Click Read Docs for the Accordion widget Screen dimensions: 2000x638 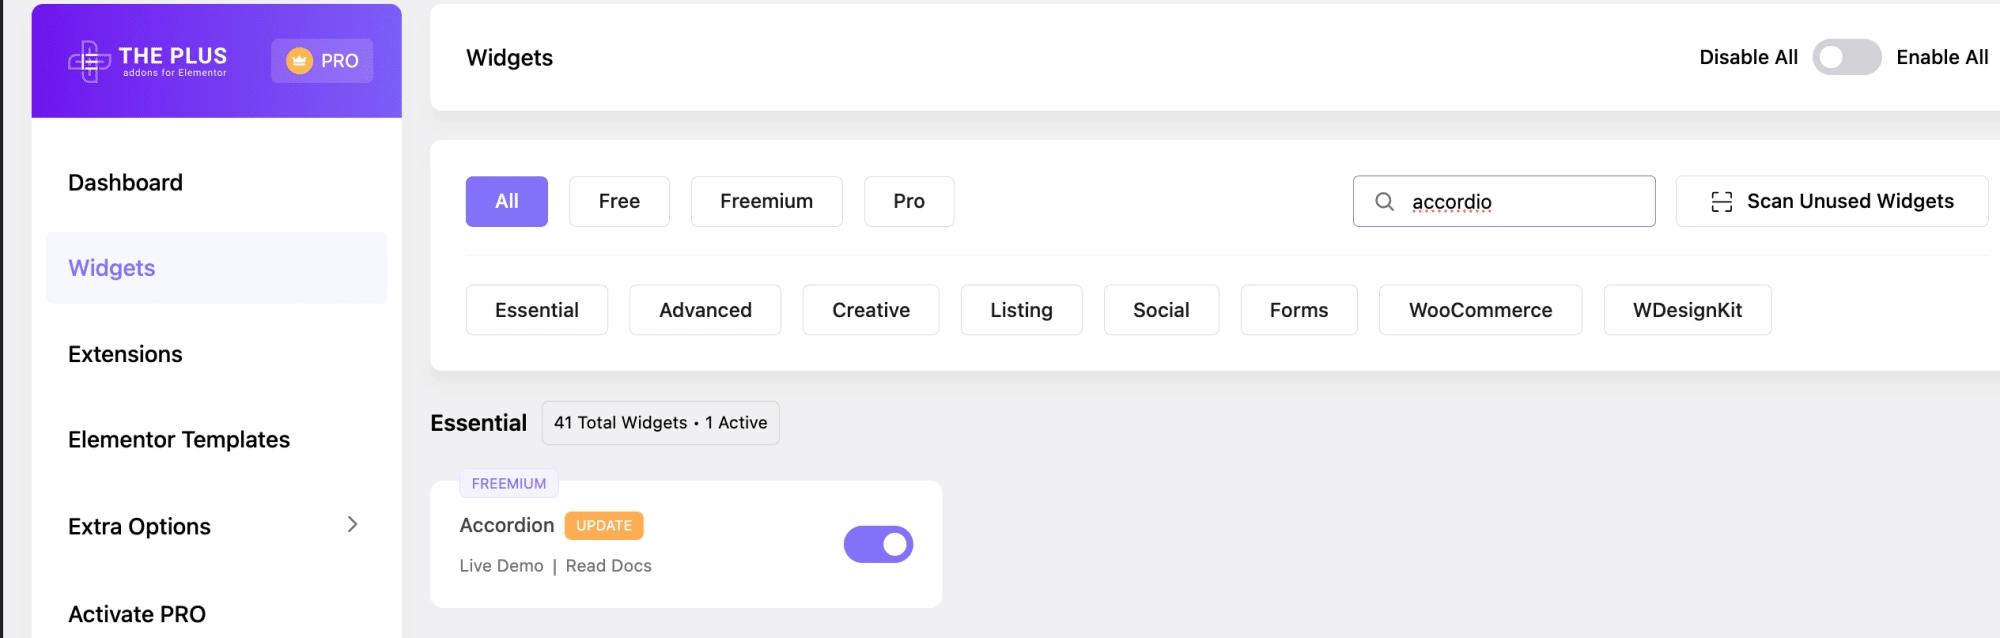click(x=608, y=565)
